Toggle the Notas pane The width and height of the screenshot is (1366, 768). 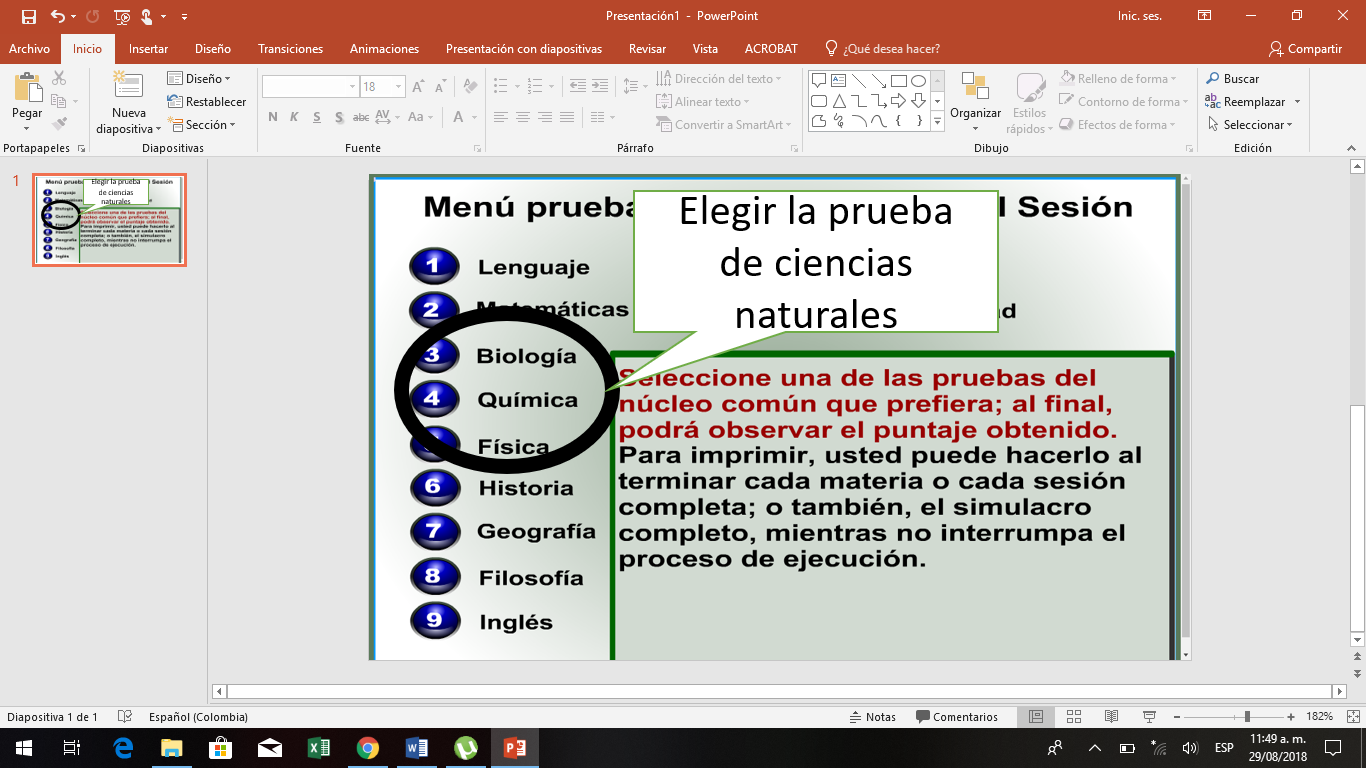[x=872, y=717]
